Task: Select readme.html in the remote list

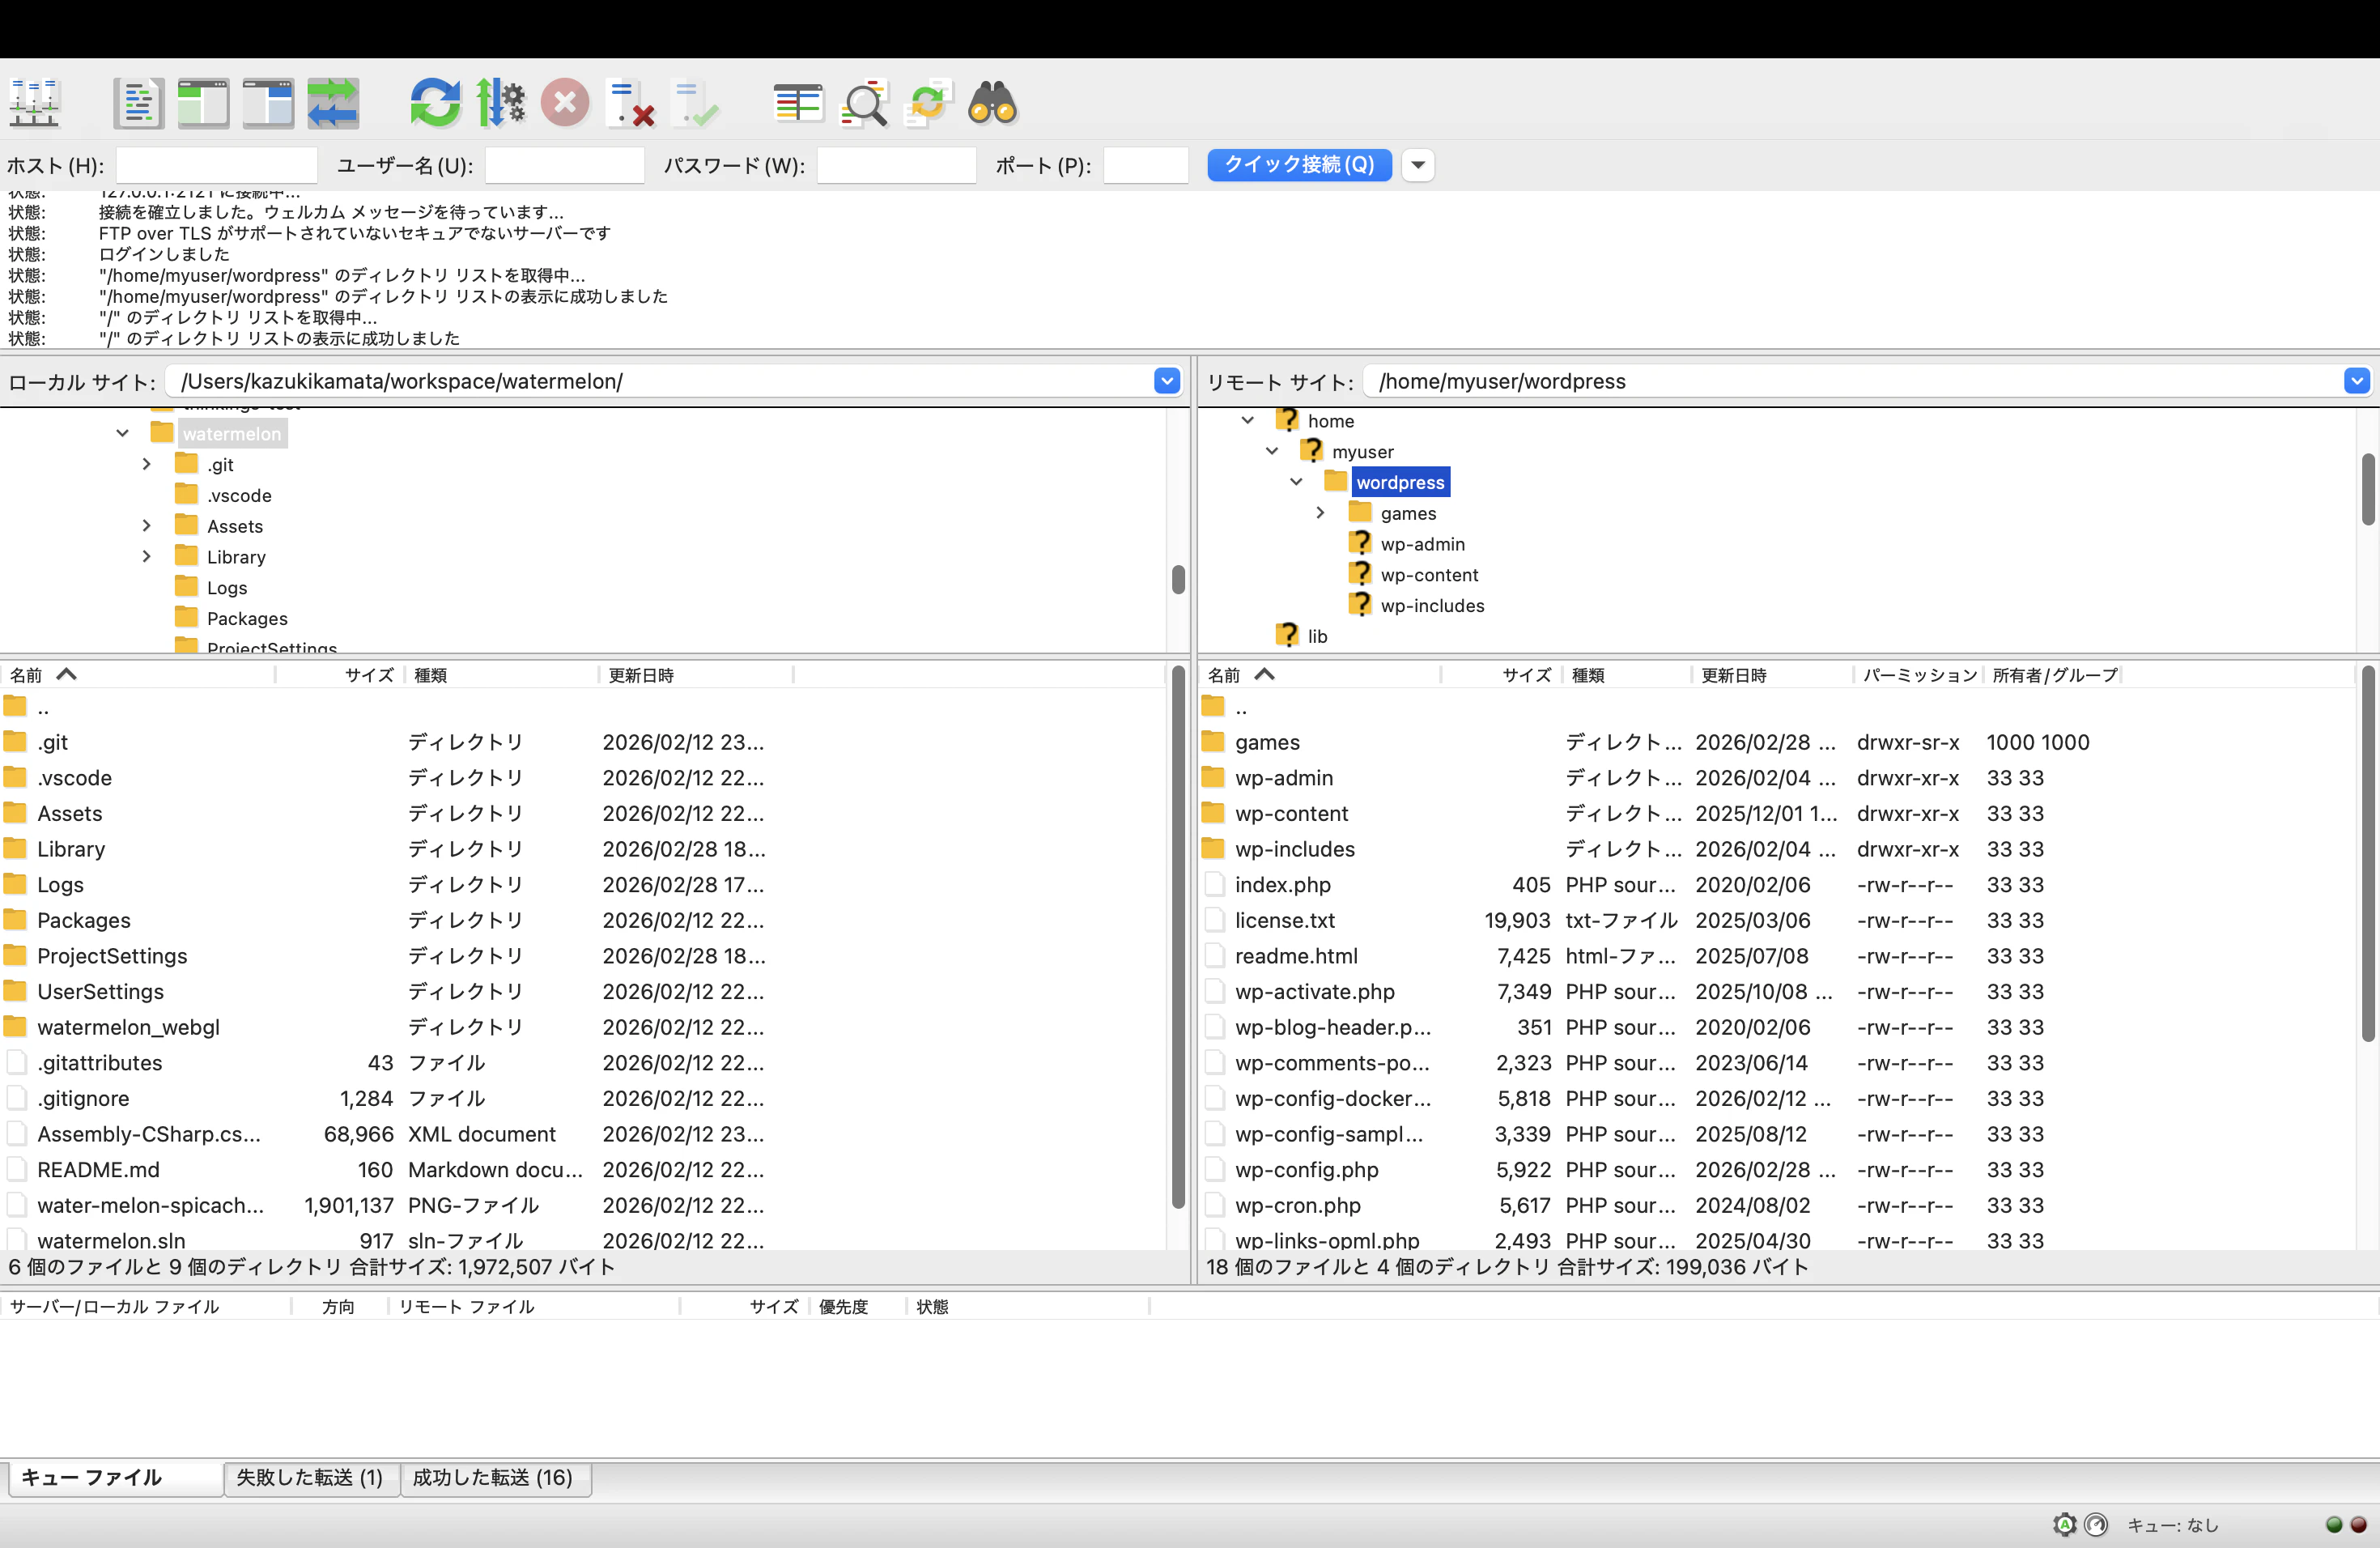Action: pos(1296,956)
